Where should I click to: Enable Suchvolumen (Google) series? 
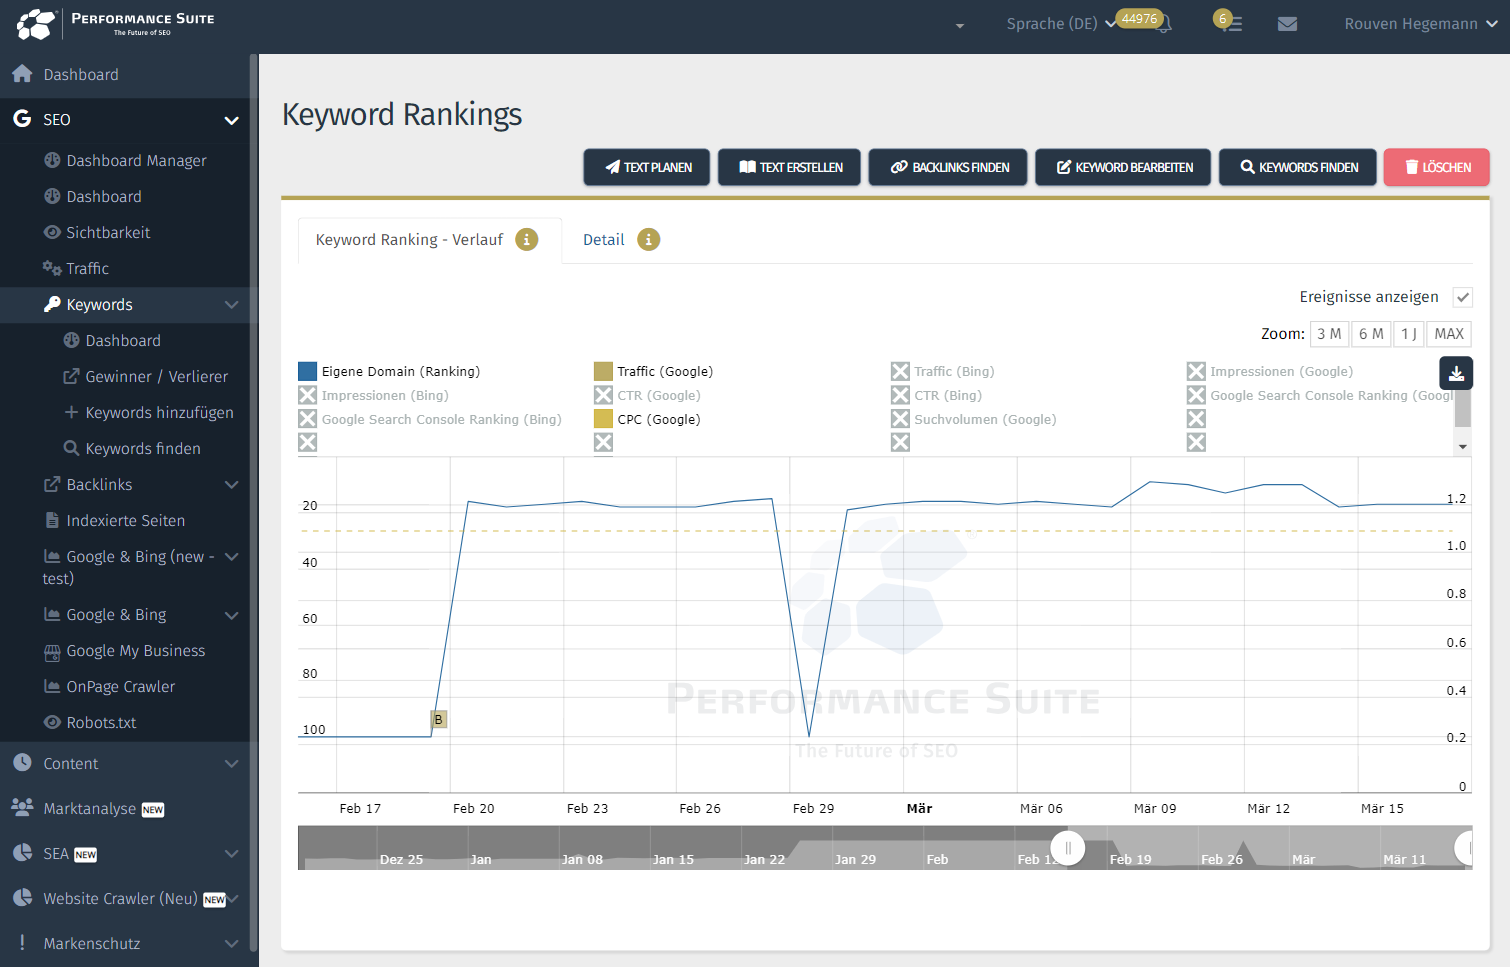[x=900, y=419]
